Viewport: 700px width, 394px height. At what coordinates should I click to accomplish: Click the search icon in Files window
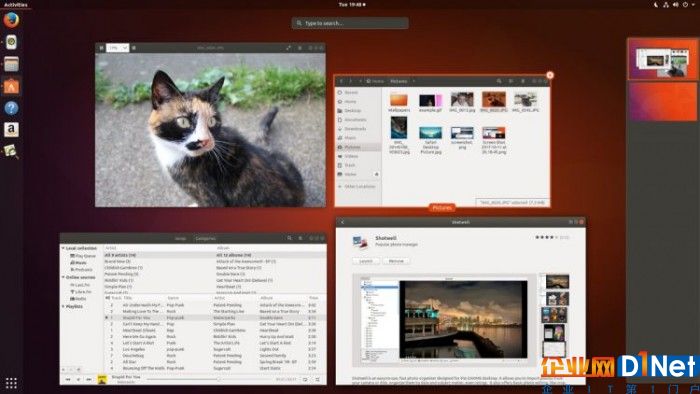click(x=499, y=81)
